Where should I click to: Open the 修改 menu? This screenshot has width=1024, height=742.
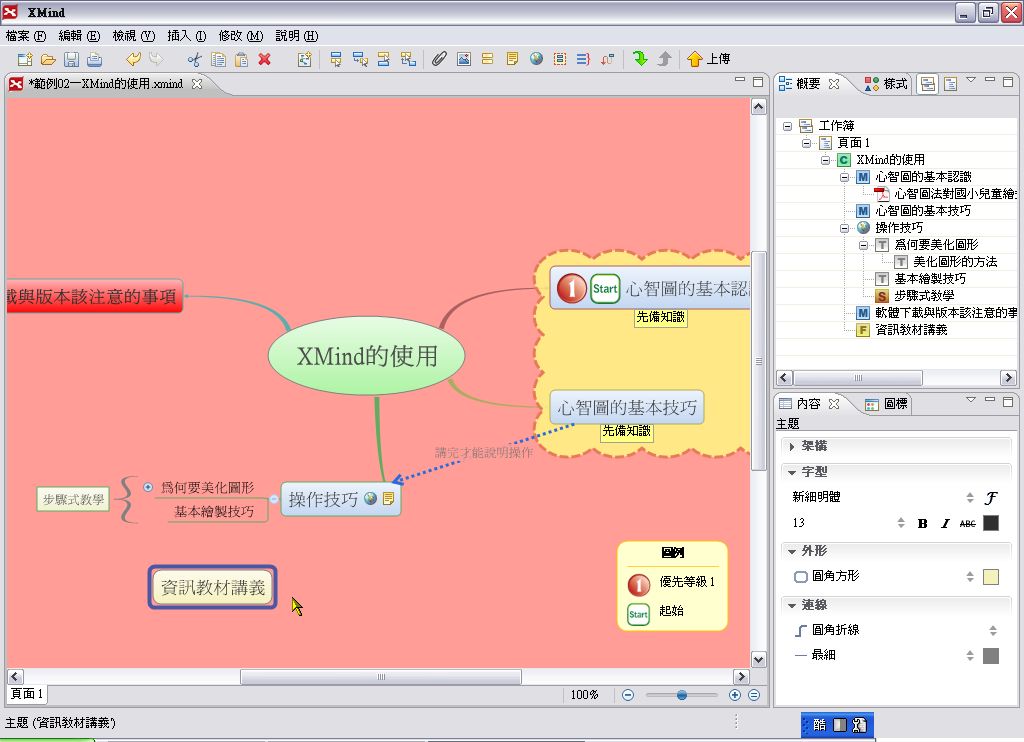[240, 36]
